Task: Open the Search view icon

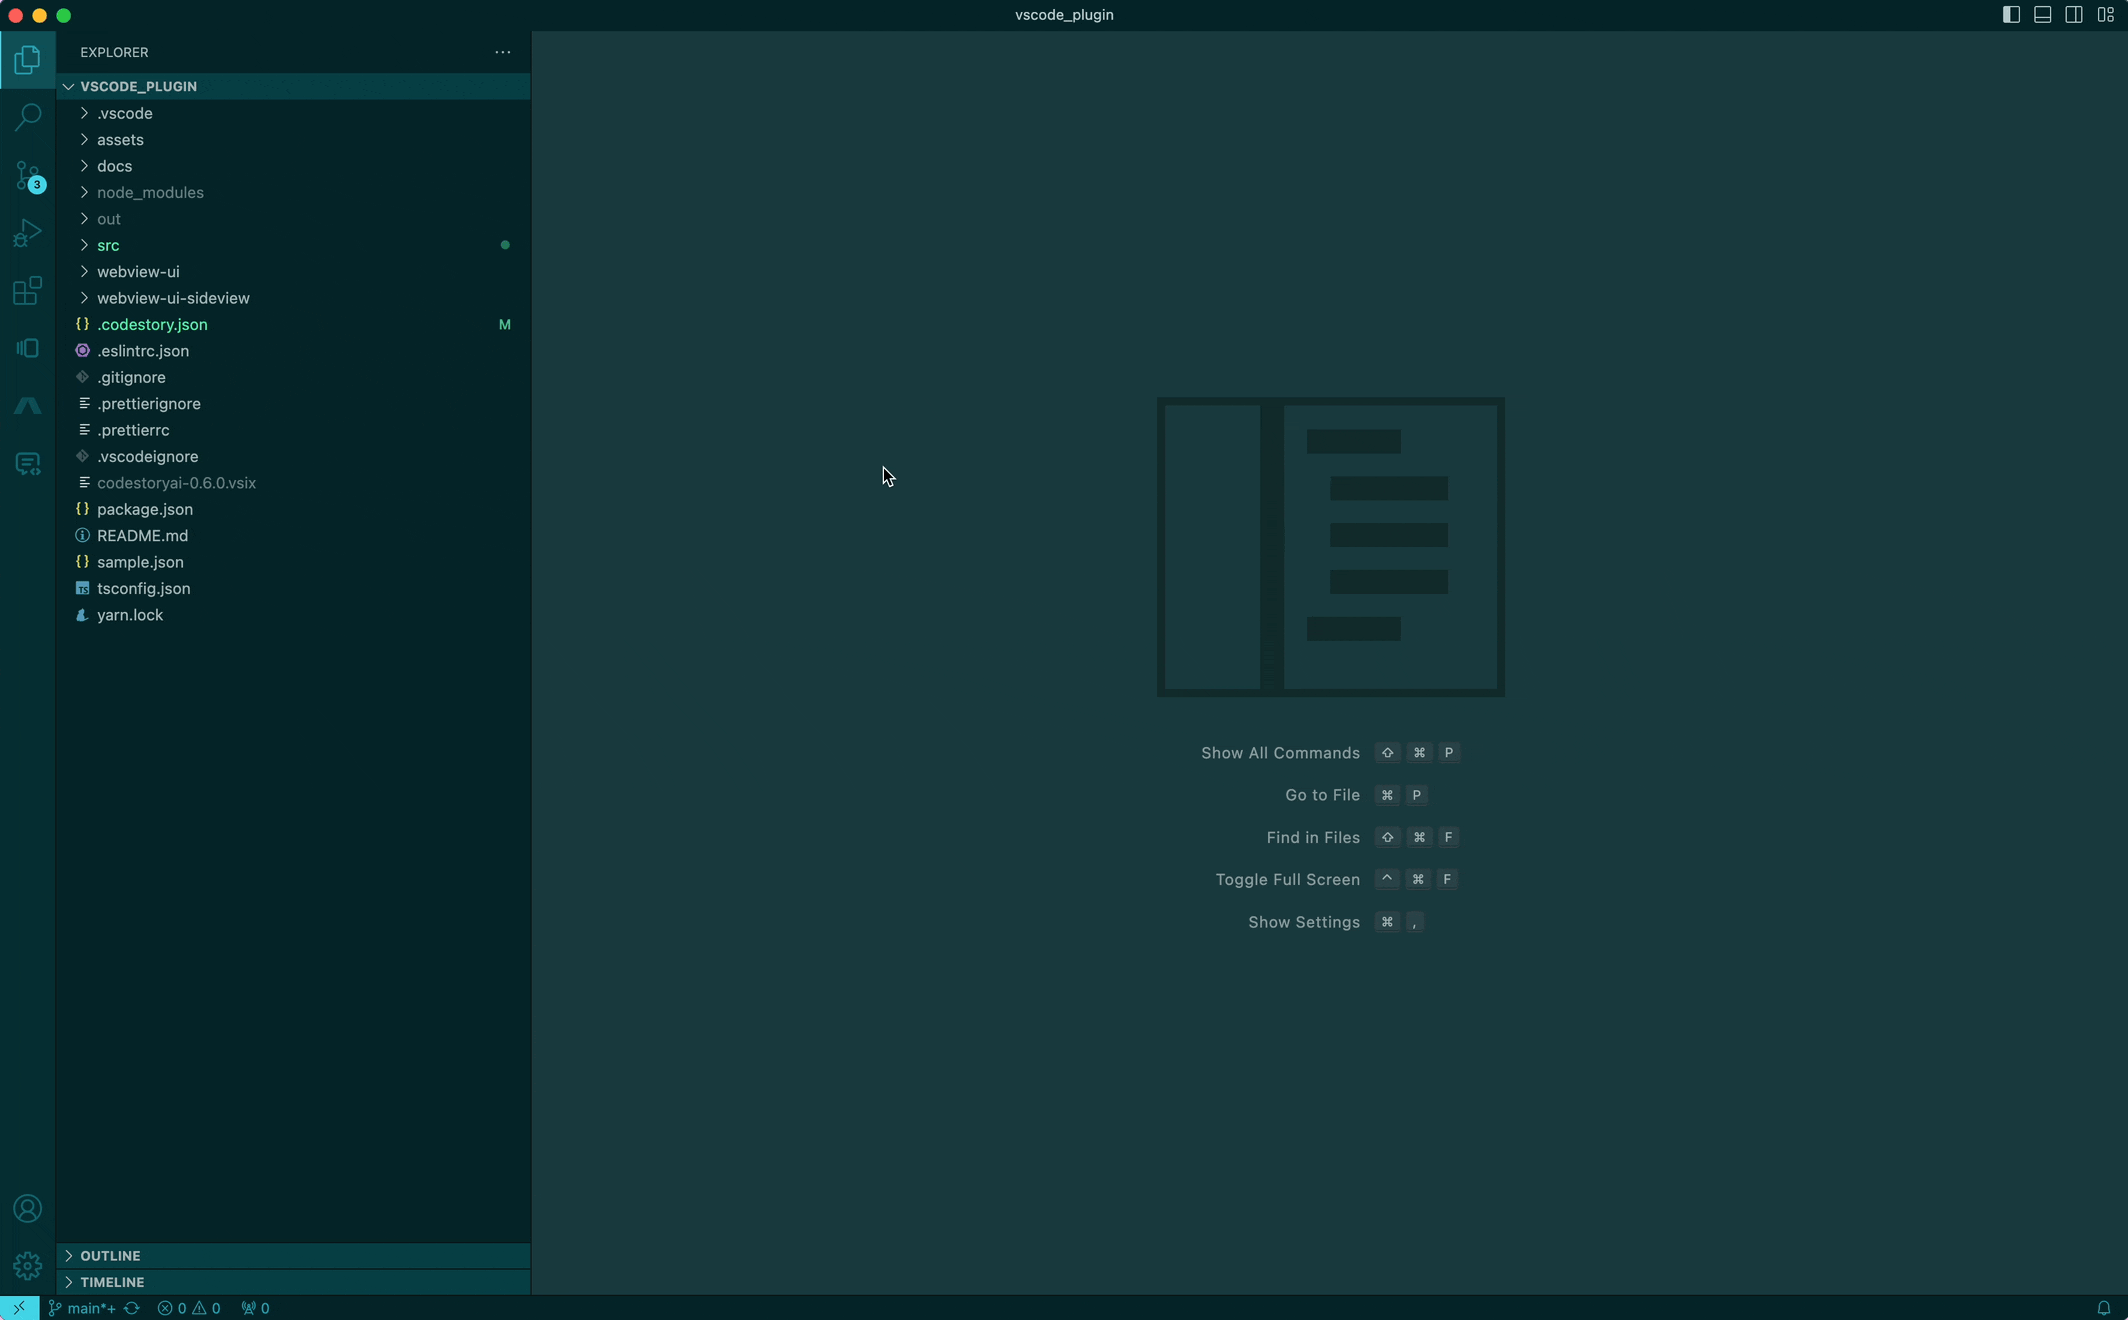Action: 28,117
